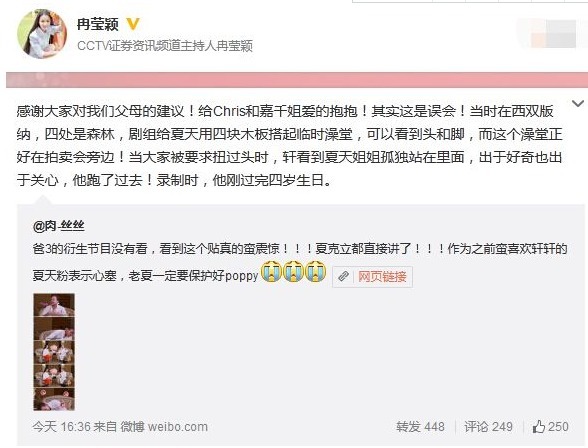Open the long attached image thumbnail
Screen dimensions: 588x448
54,352
